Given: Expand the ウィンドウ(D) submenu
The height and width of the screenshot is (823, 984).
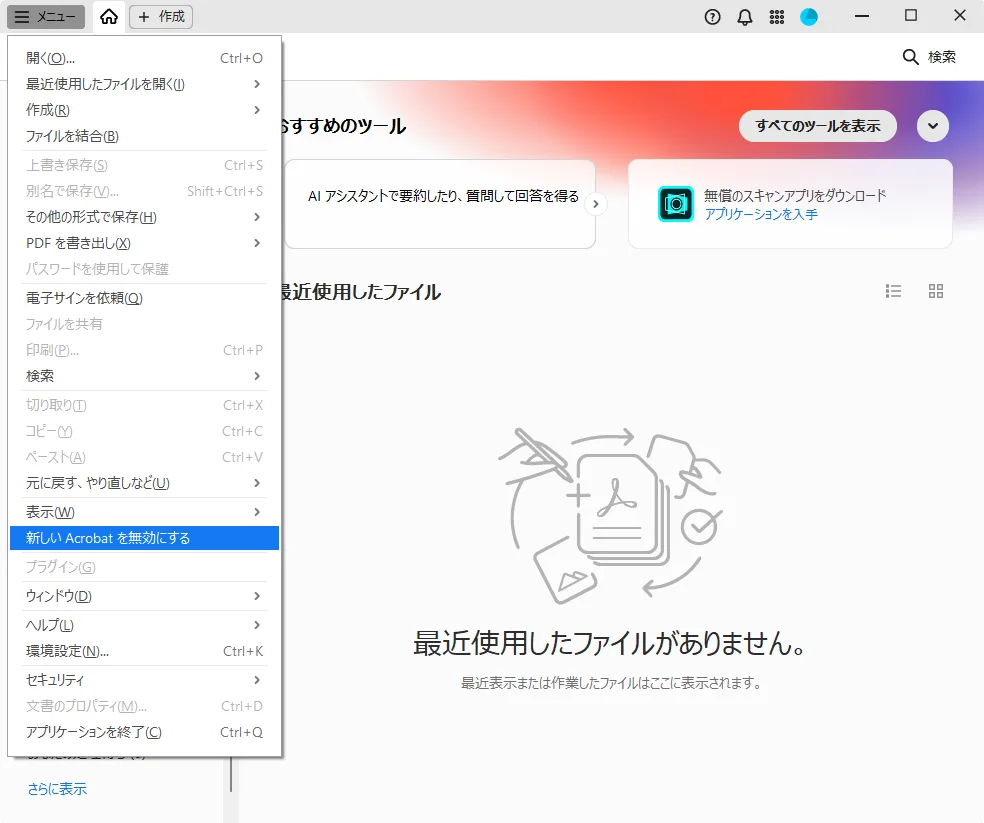Looking at the screenshot, I should tap(144, 596).
